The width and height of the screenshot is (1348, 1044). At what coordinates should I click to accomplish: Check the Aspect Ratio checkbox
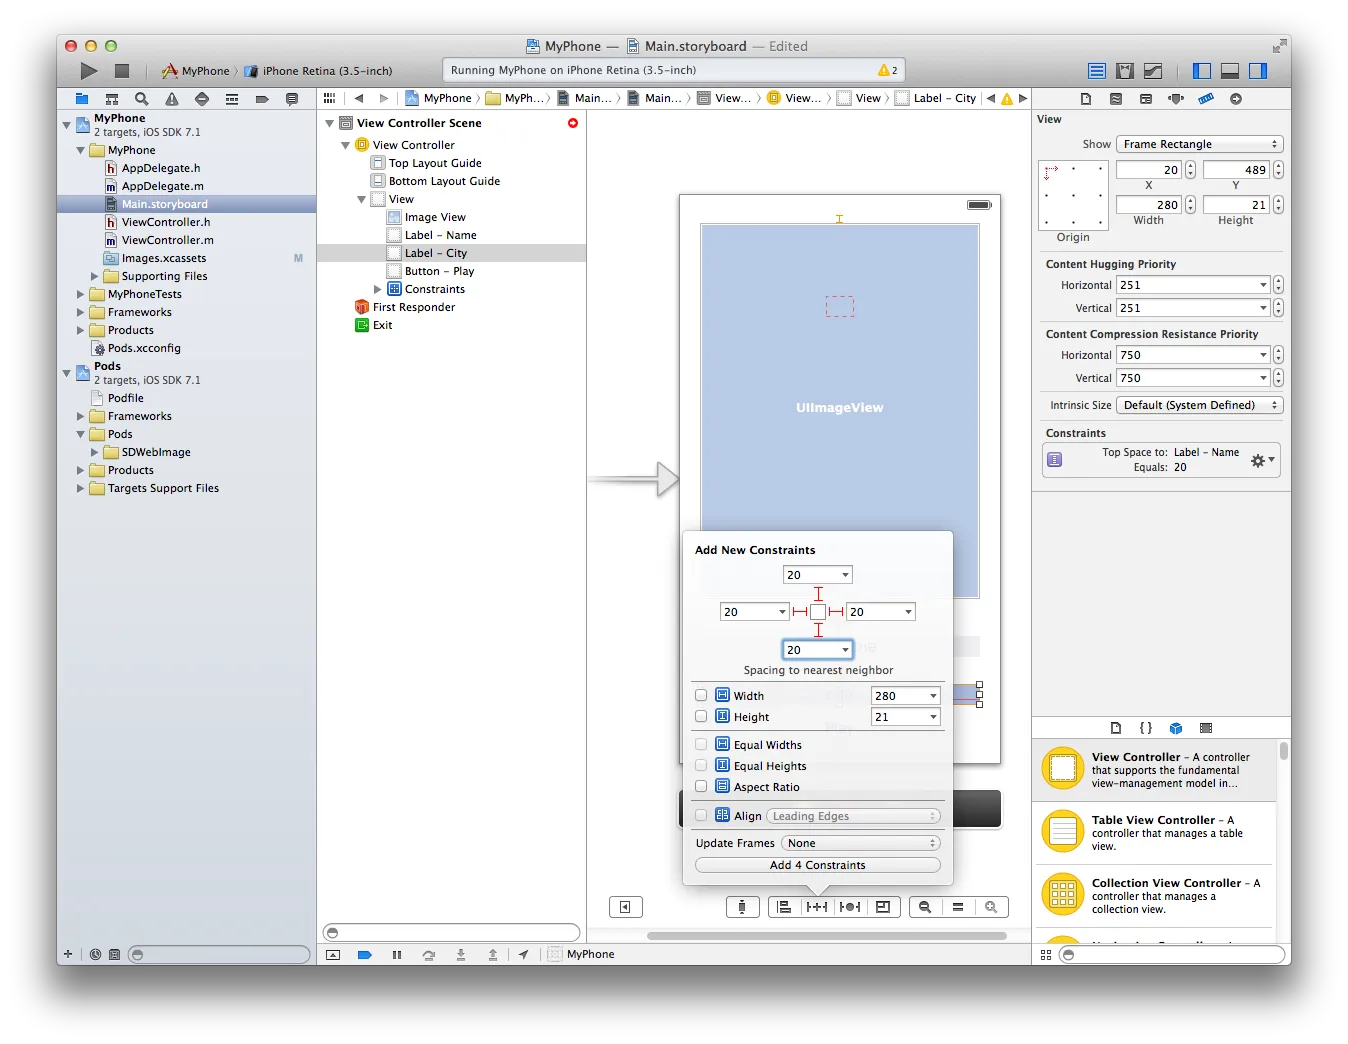(x=701, y=787)
